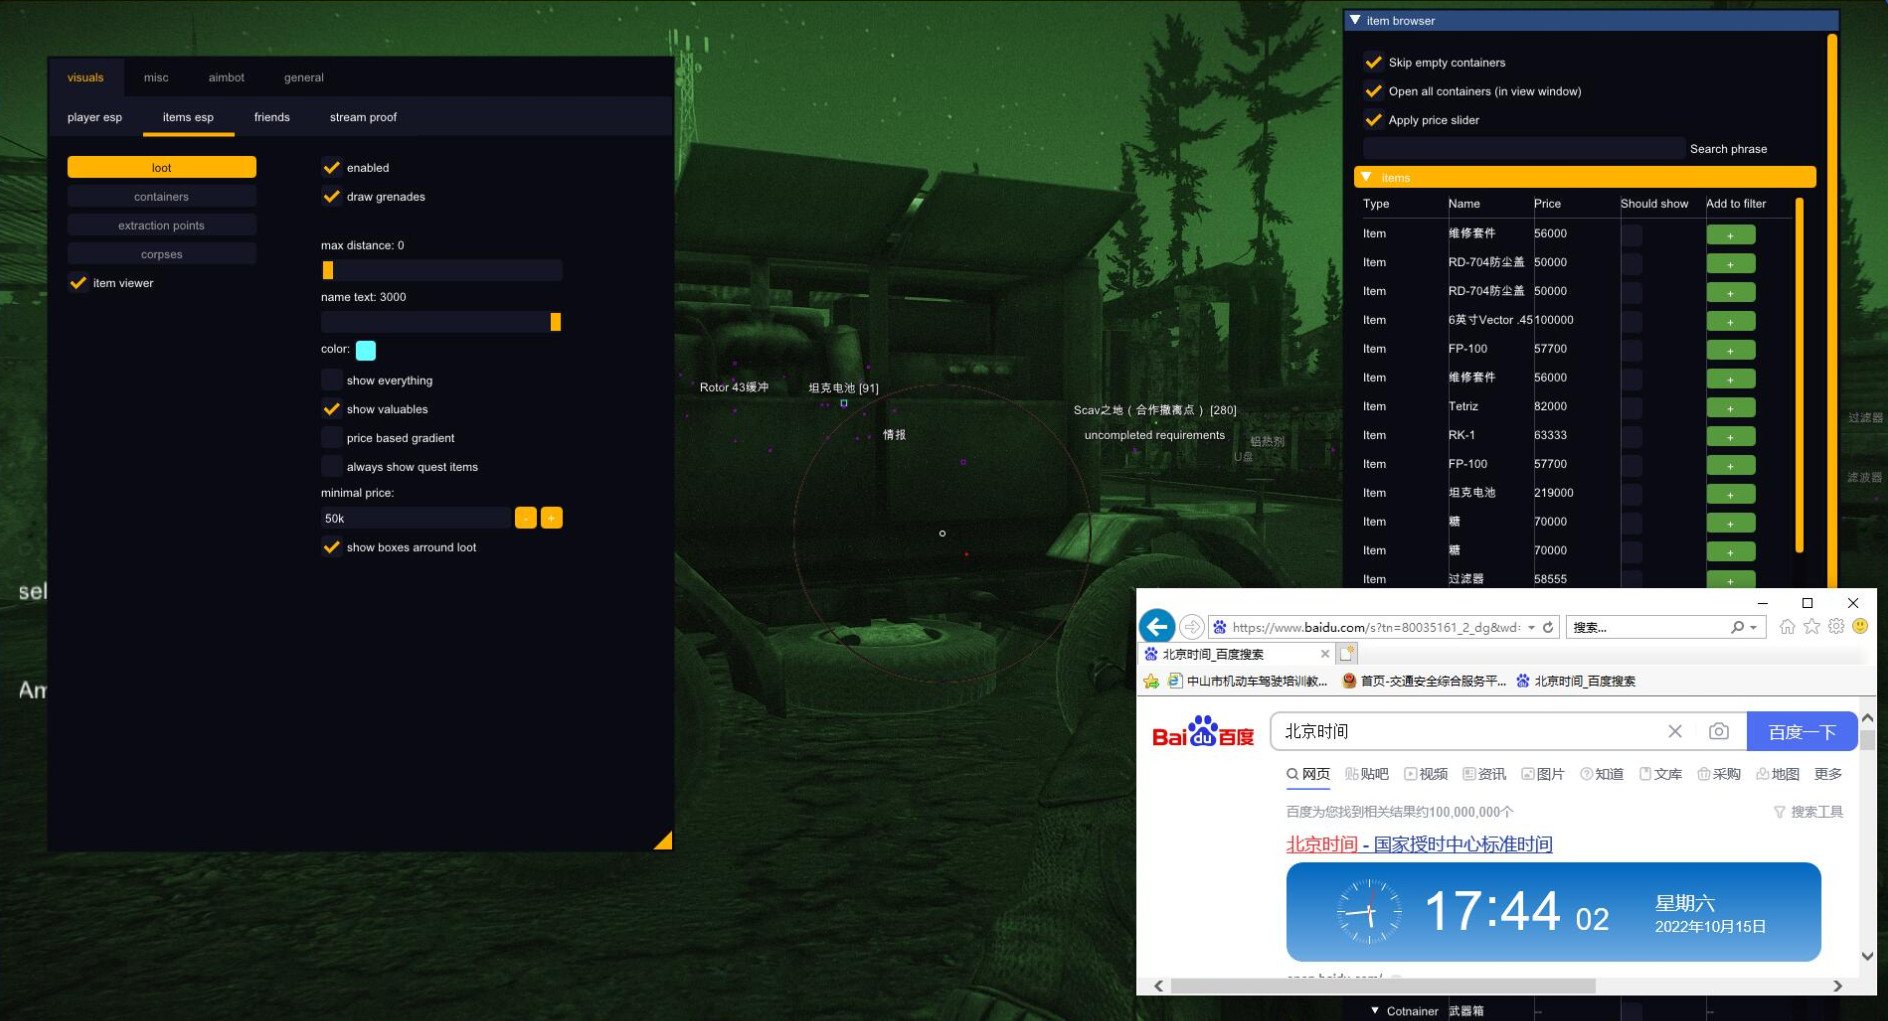Click the cyan color swatch
1888x1021 pixels.
coord(366,350)
